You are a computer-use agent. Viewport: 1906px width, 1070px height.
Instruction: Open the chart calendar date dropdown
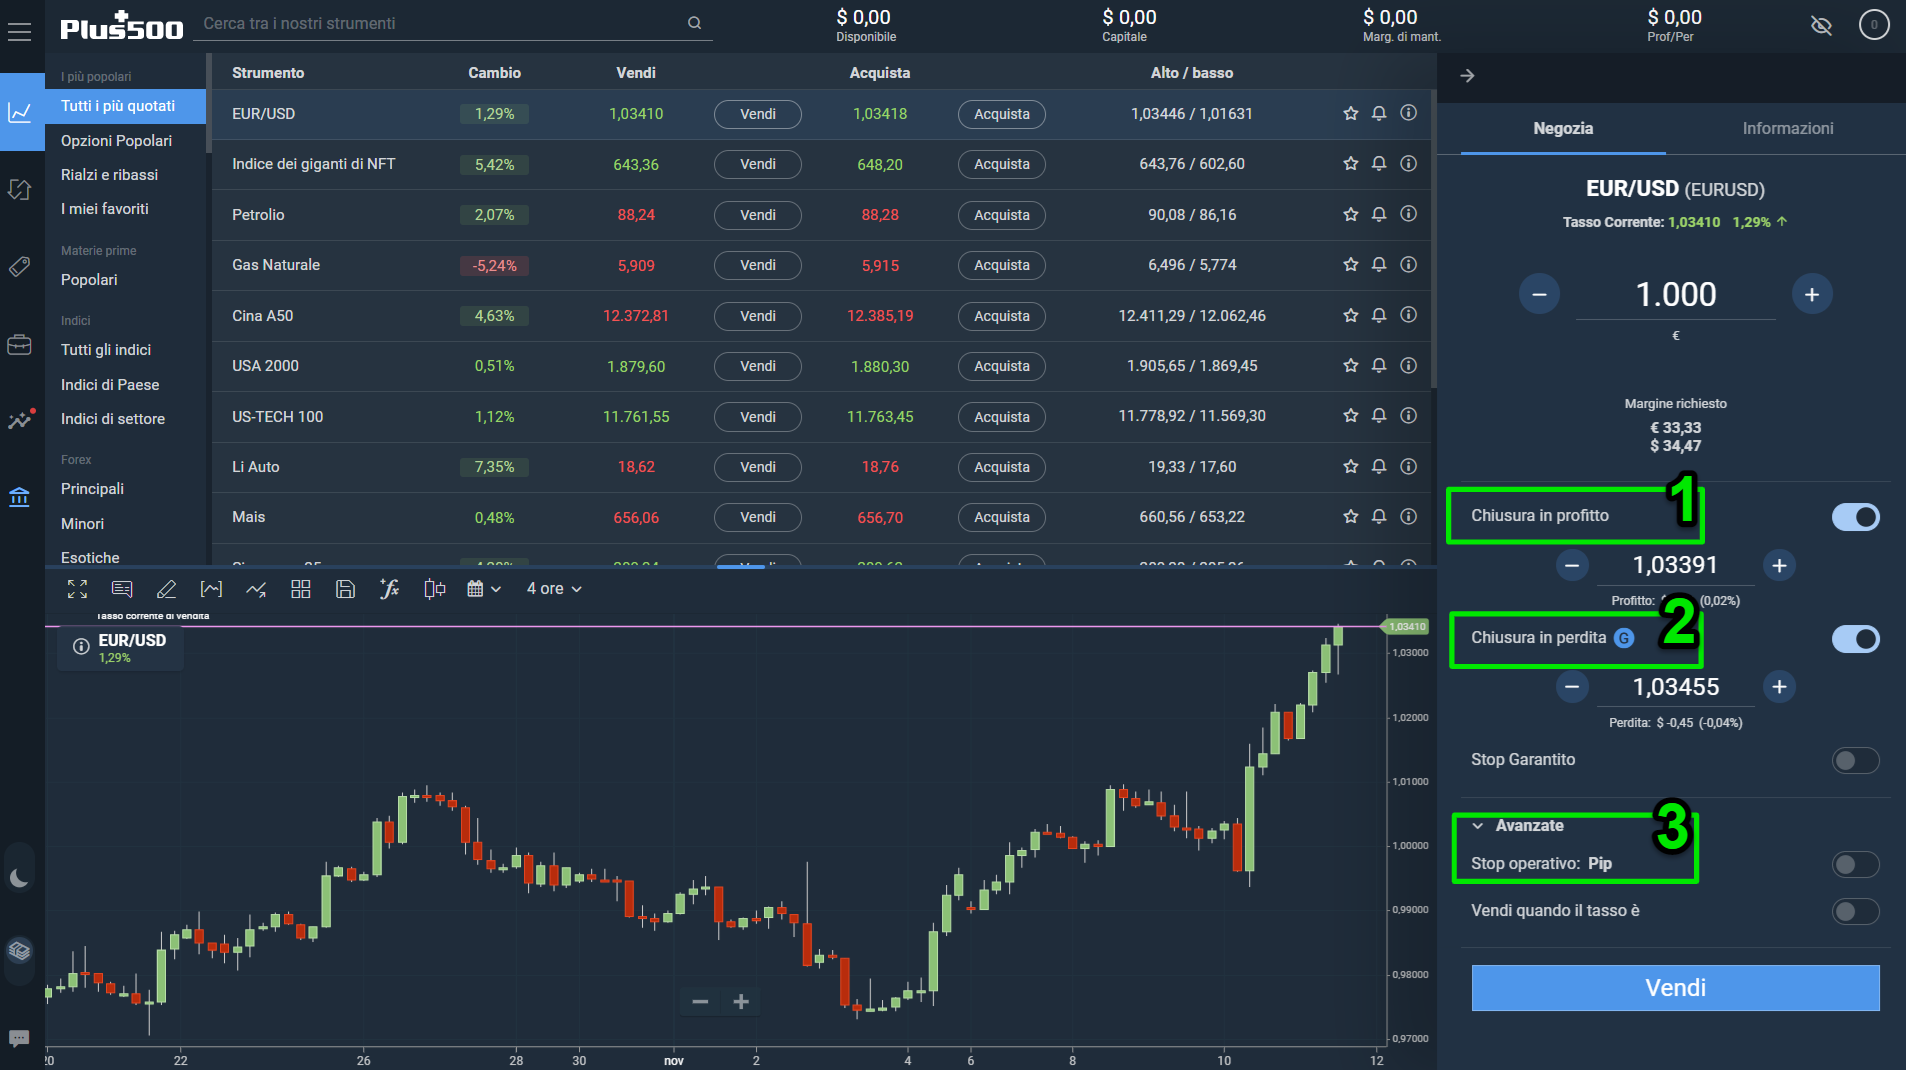pos(484,589)
